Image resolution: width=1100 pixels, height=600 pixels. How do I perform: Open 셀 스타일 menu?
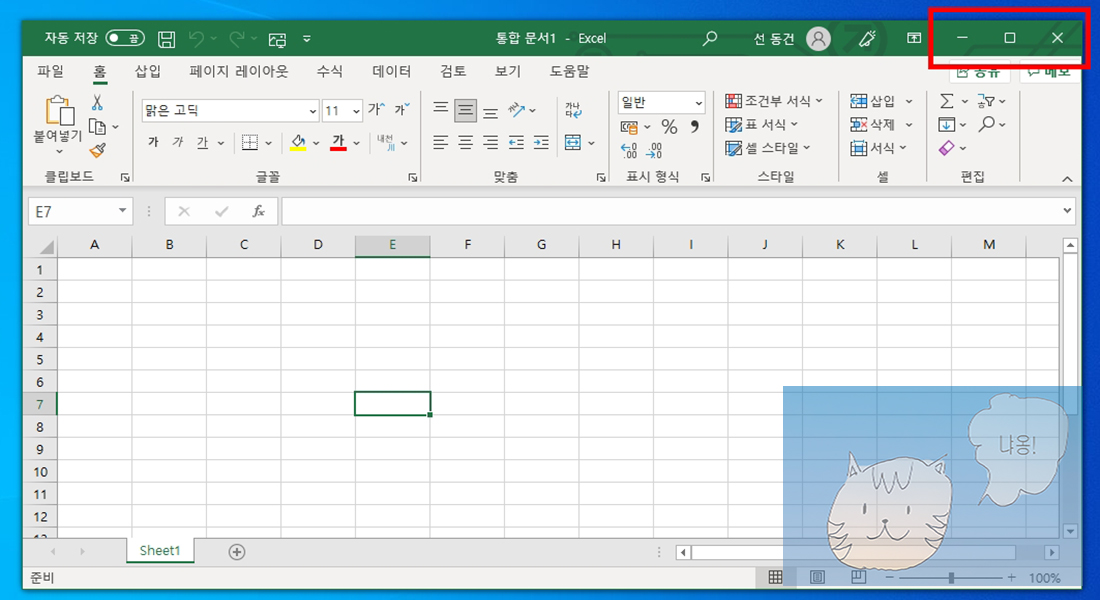pos(768,148)
